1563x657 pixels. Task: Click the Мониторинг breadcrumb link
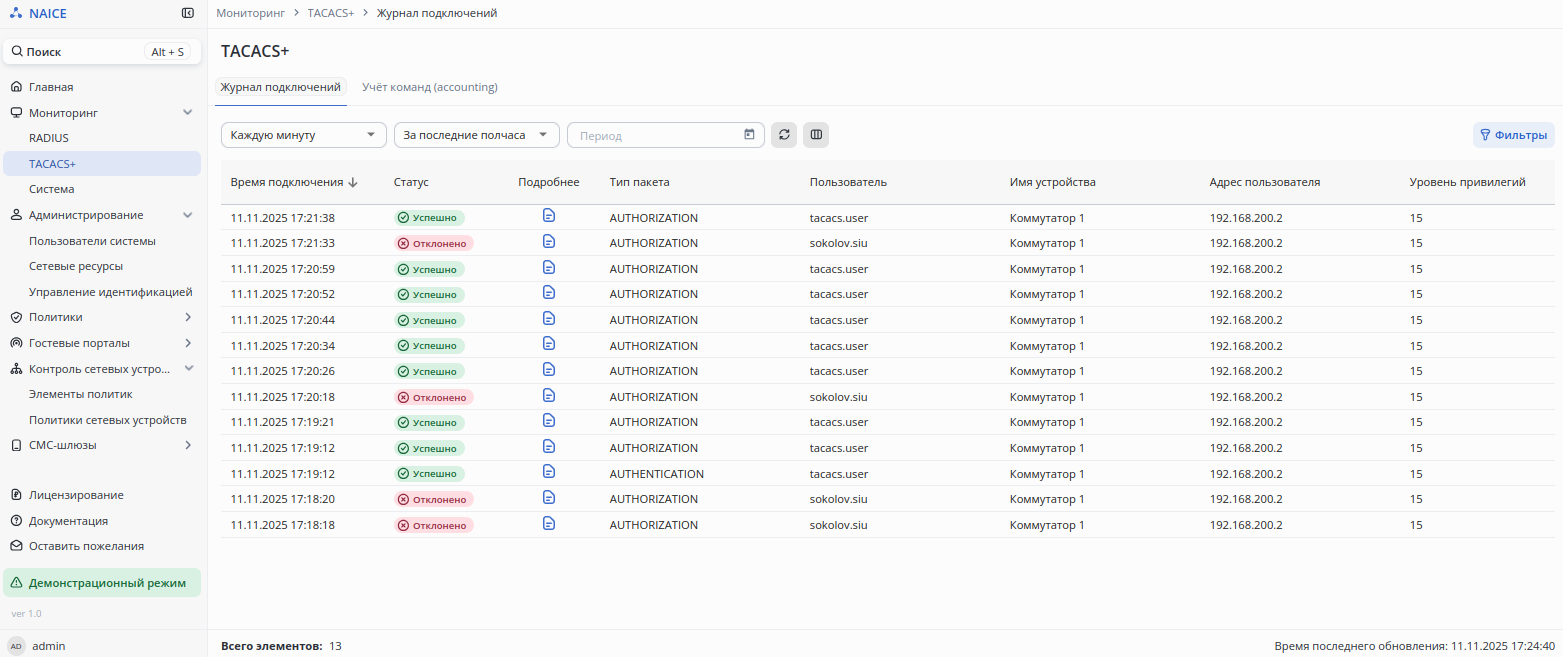point(250,13)
